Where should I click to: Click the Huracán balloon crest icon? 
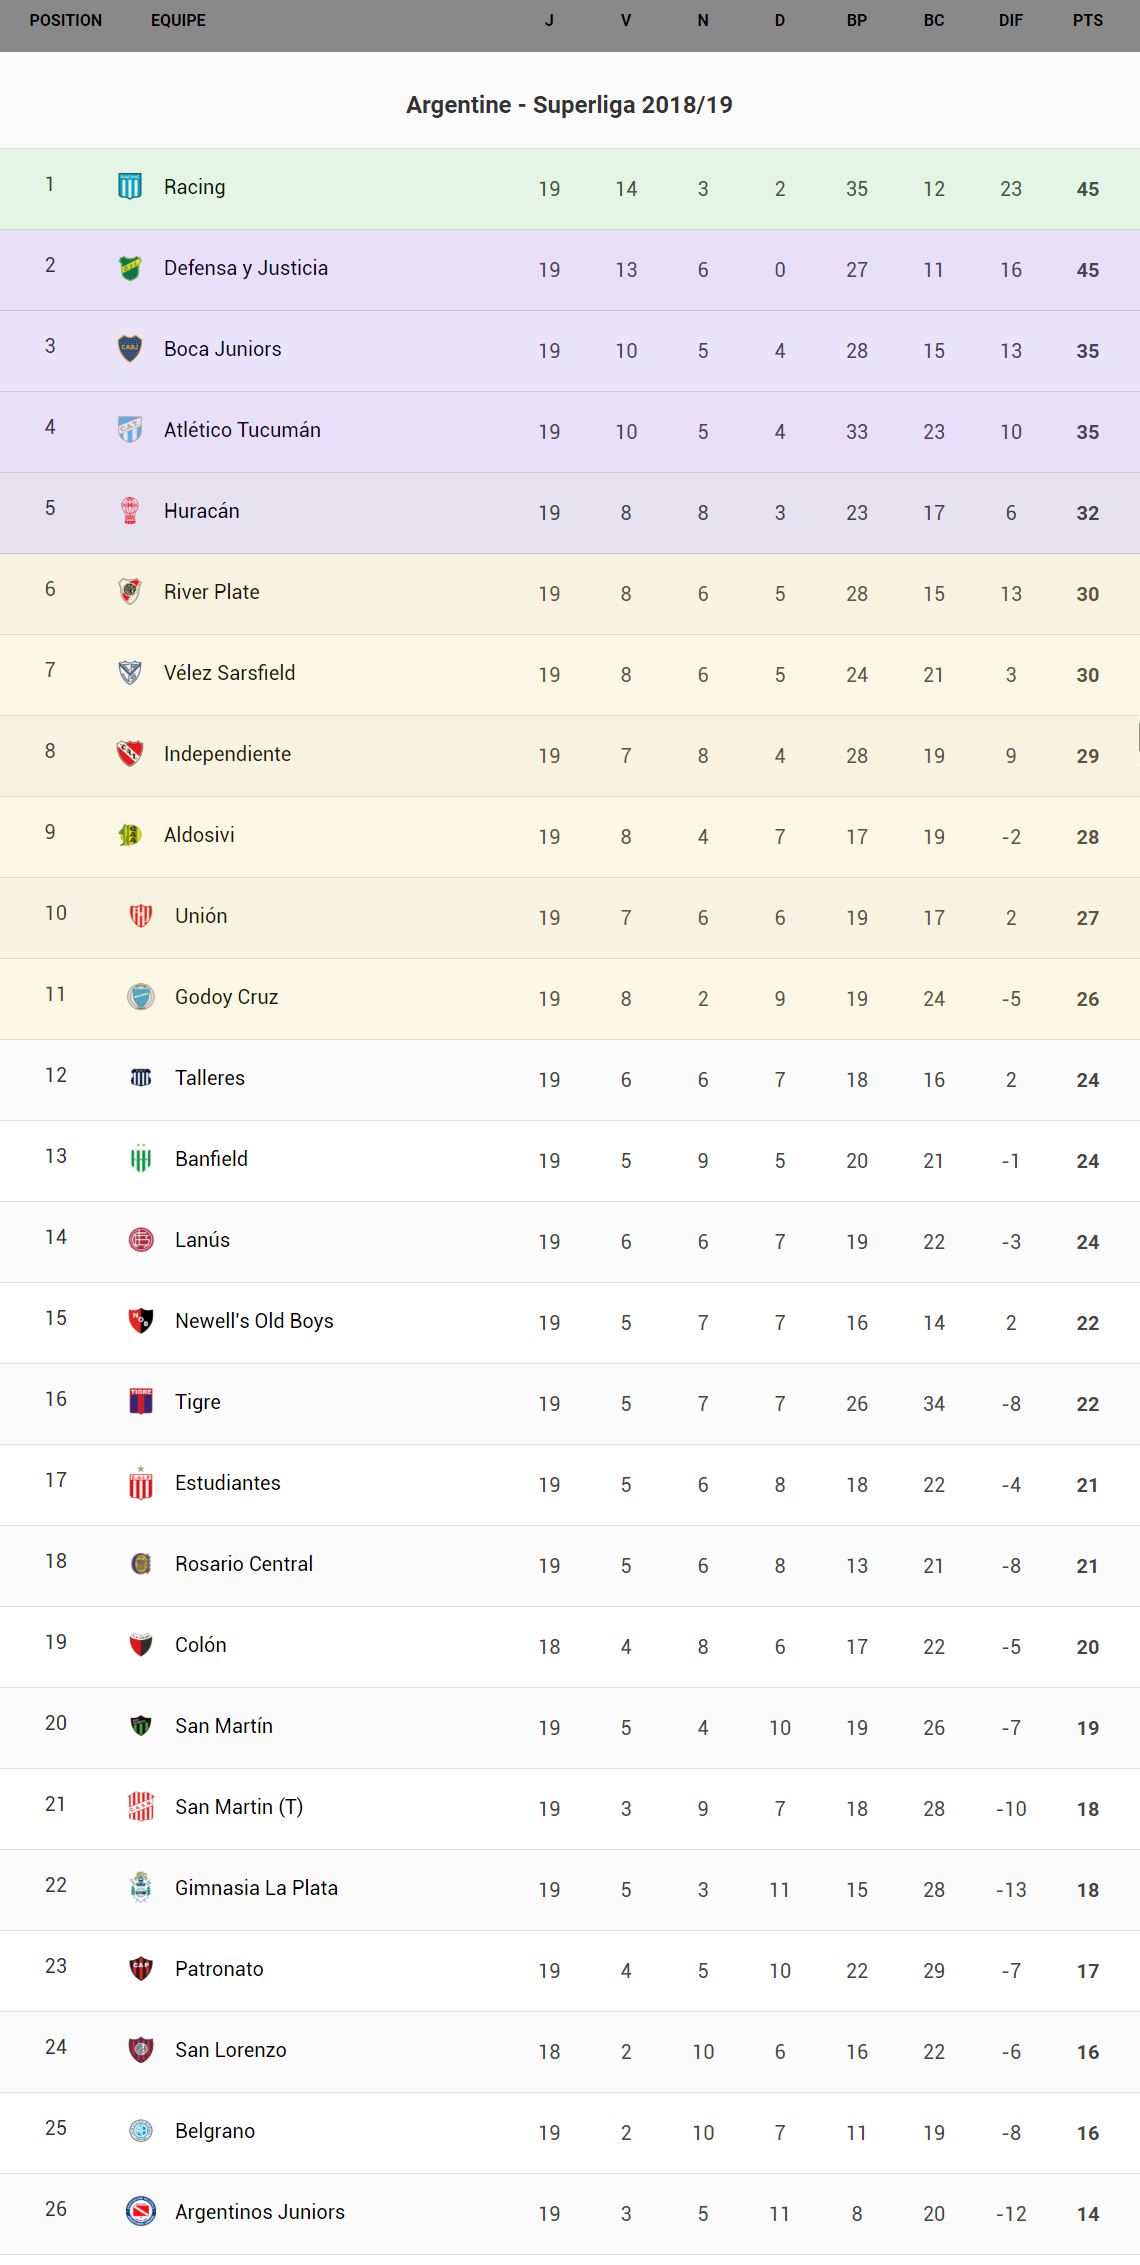tap(130, 511)
